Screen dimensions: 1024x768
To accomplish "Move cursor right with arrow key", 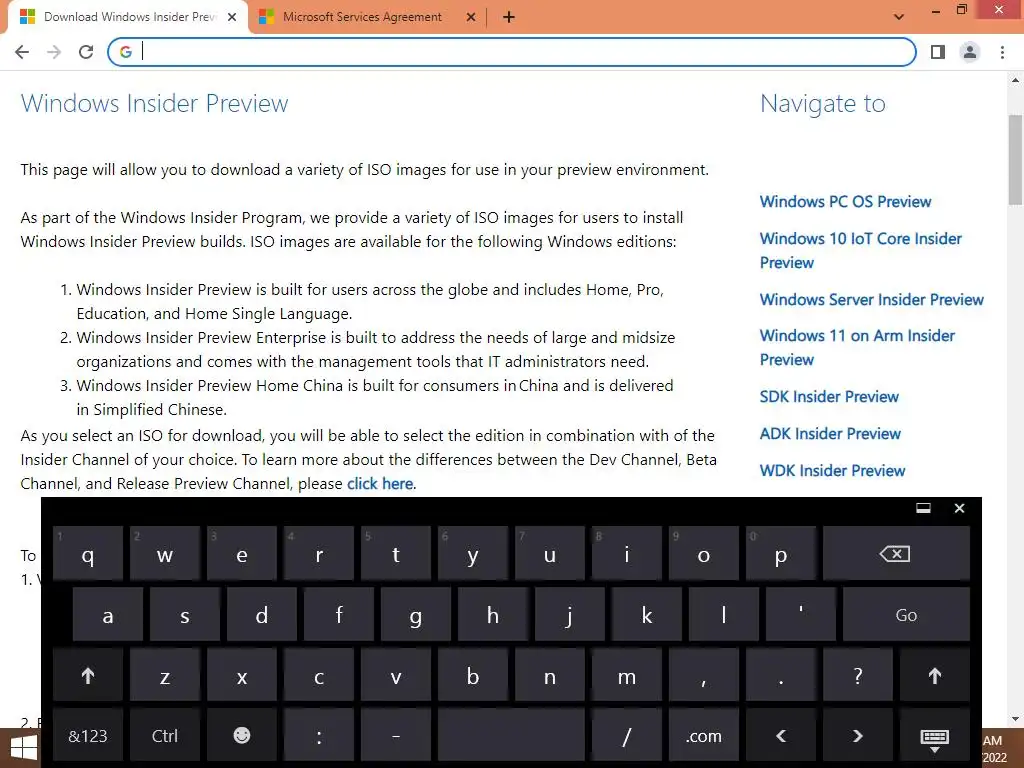I will 857,736.
